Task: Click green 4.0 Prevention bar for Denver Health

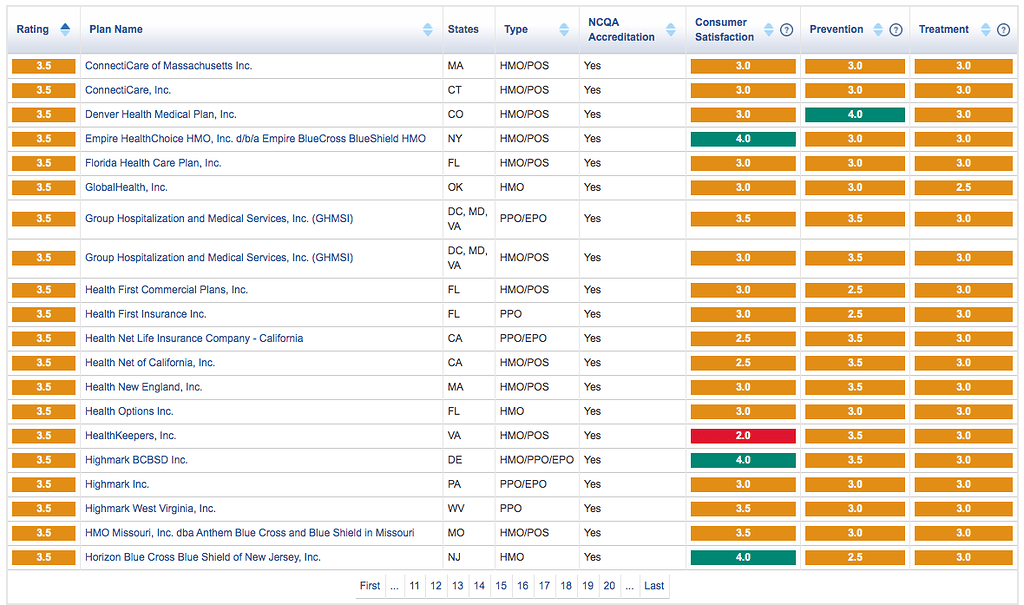Action: click(x=855, y=115)
